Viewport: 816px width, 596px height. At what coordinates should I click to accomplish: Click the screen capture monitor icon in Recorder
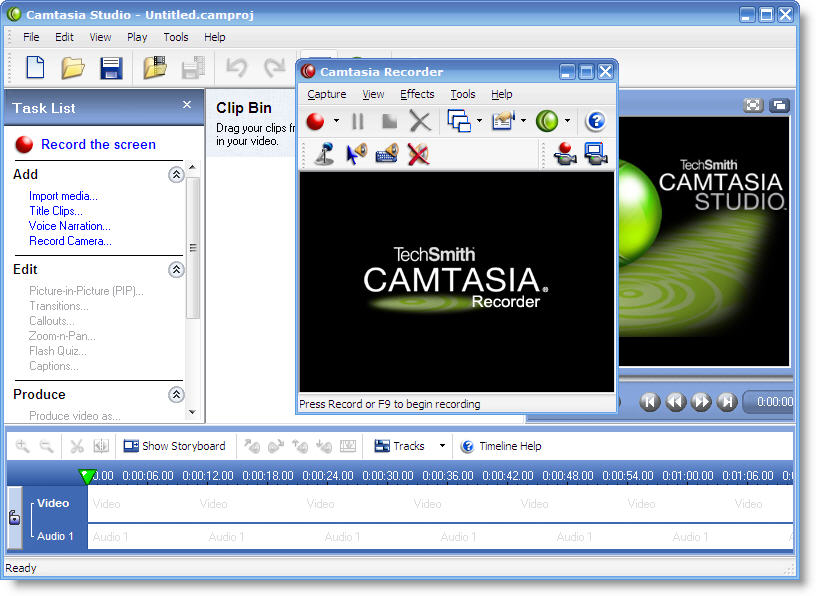596,154
